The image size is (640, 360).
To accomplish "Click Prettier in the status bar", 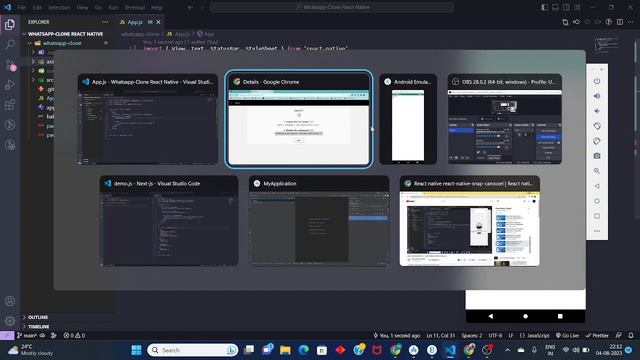I will pyautogui.click(x=597, y=336).
